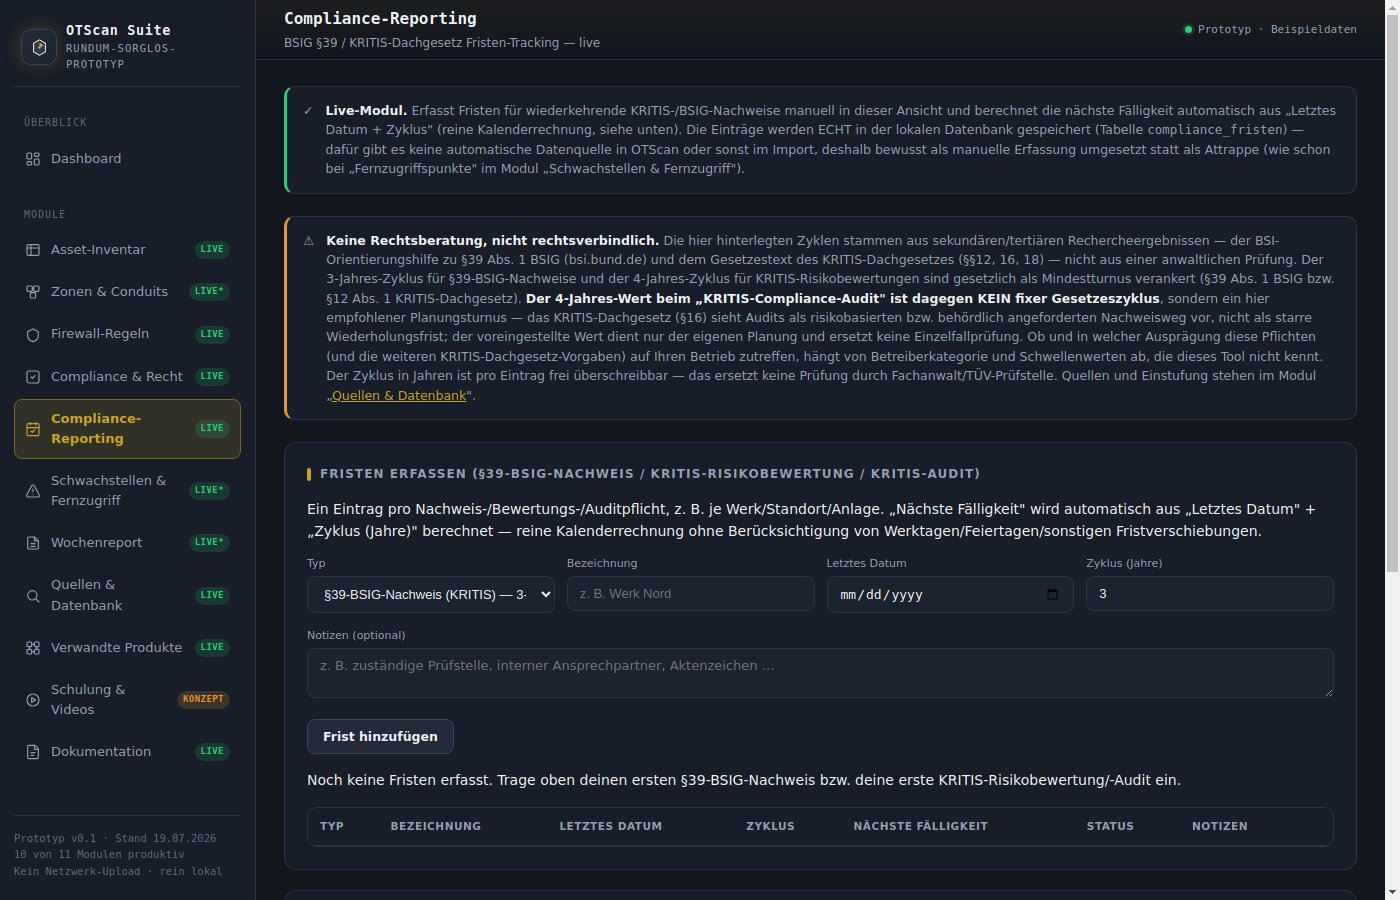Open the Asset-Inventar module
The width and height of the screenshot is (1400, 900).
pyautogui.click(x=127, y=250)
